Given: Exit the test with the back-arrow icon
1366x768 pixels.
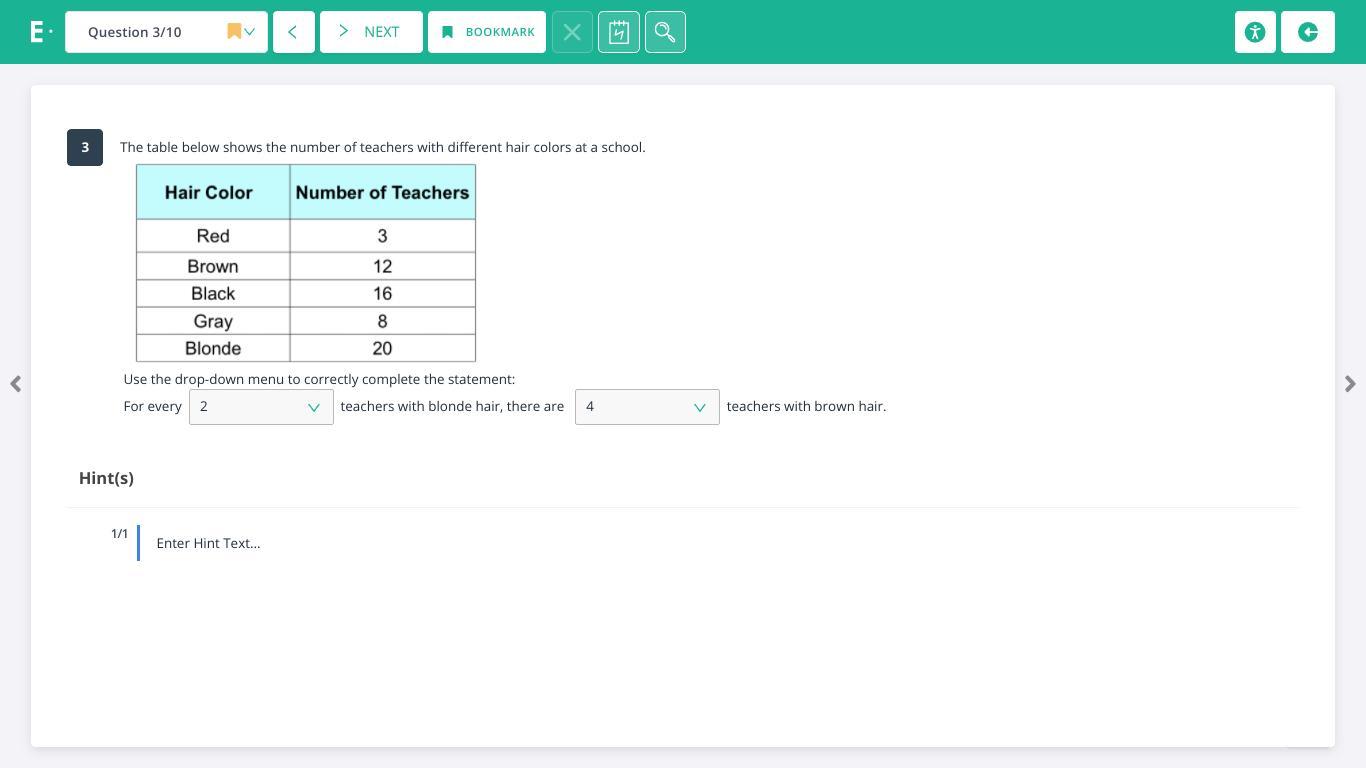Looking at the screenshot, I should click(x=1308, y=32).
